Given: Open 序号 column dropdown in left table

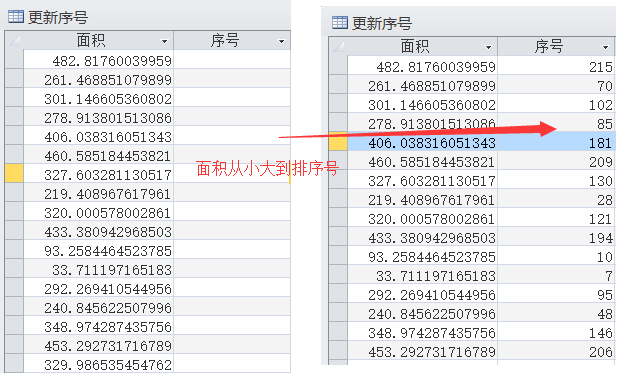Looking at the screenshot, I should click(x=281, y=41).
